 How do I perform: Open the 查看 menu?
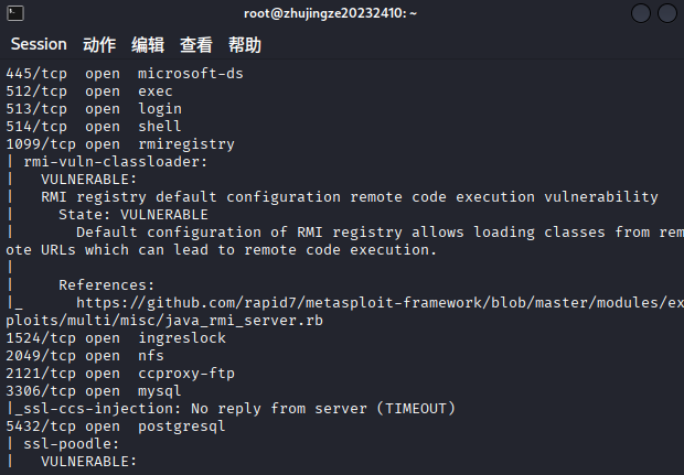[x=196, y=45]
